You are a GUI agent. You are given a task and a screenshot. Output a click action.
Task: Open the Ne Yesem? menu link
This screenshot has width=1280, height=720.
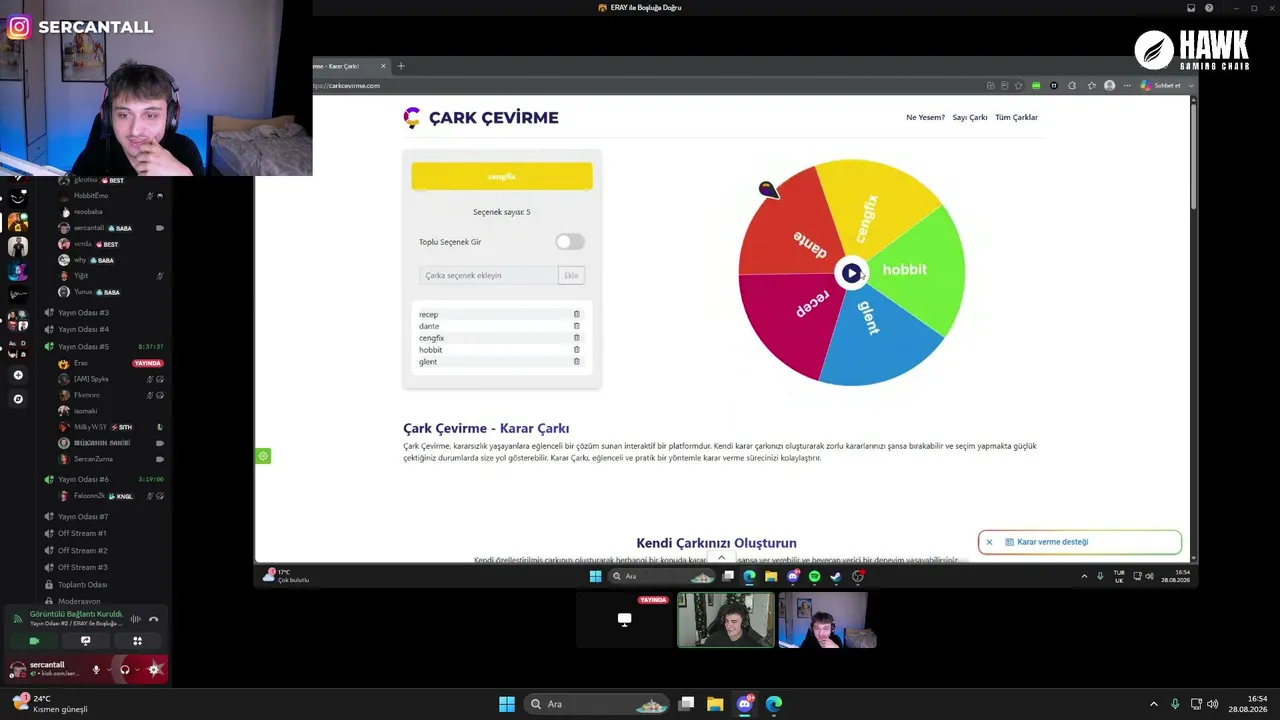[x=925, y=117]
